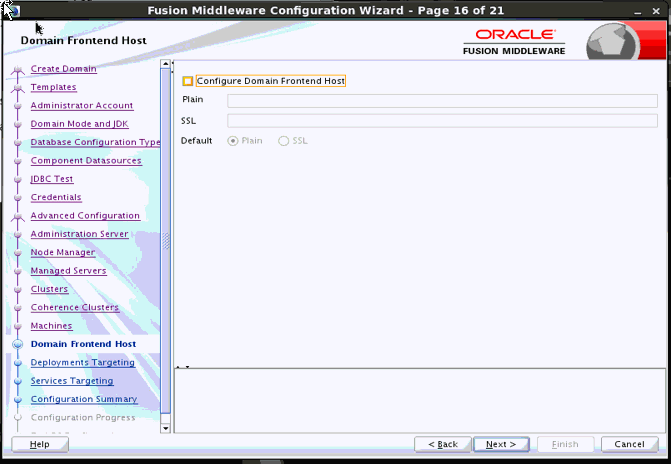Minimize the Configuration Wizard window
671x464 pixels.
pos(638,12)
